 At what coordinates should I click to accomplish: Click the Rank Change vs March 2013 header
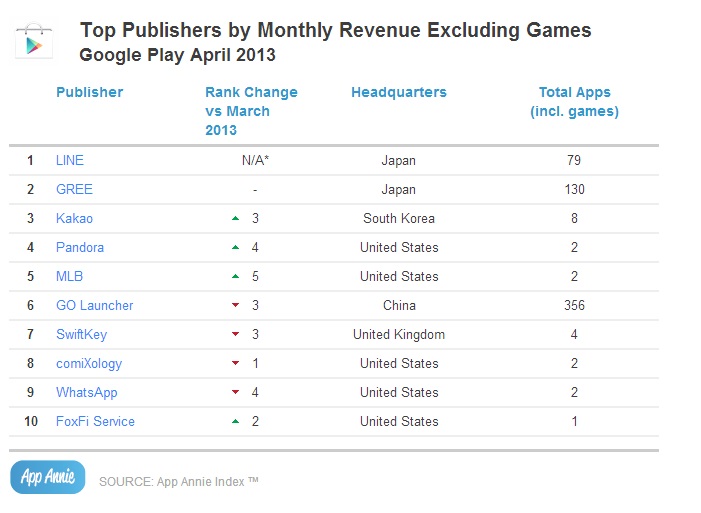(251, 111)
